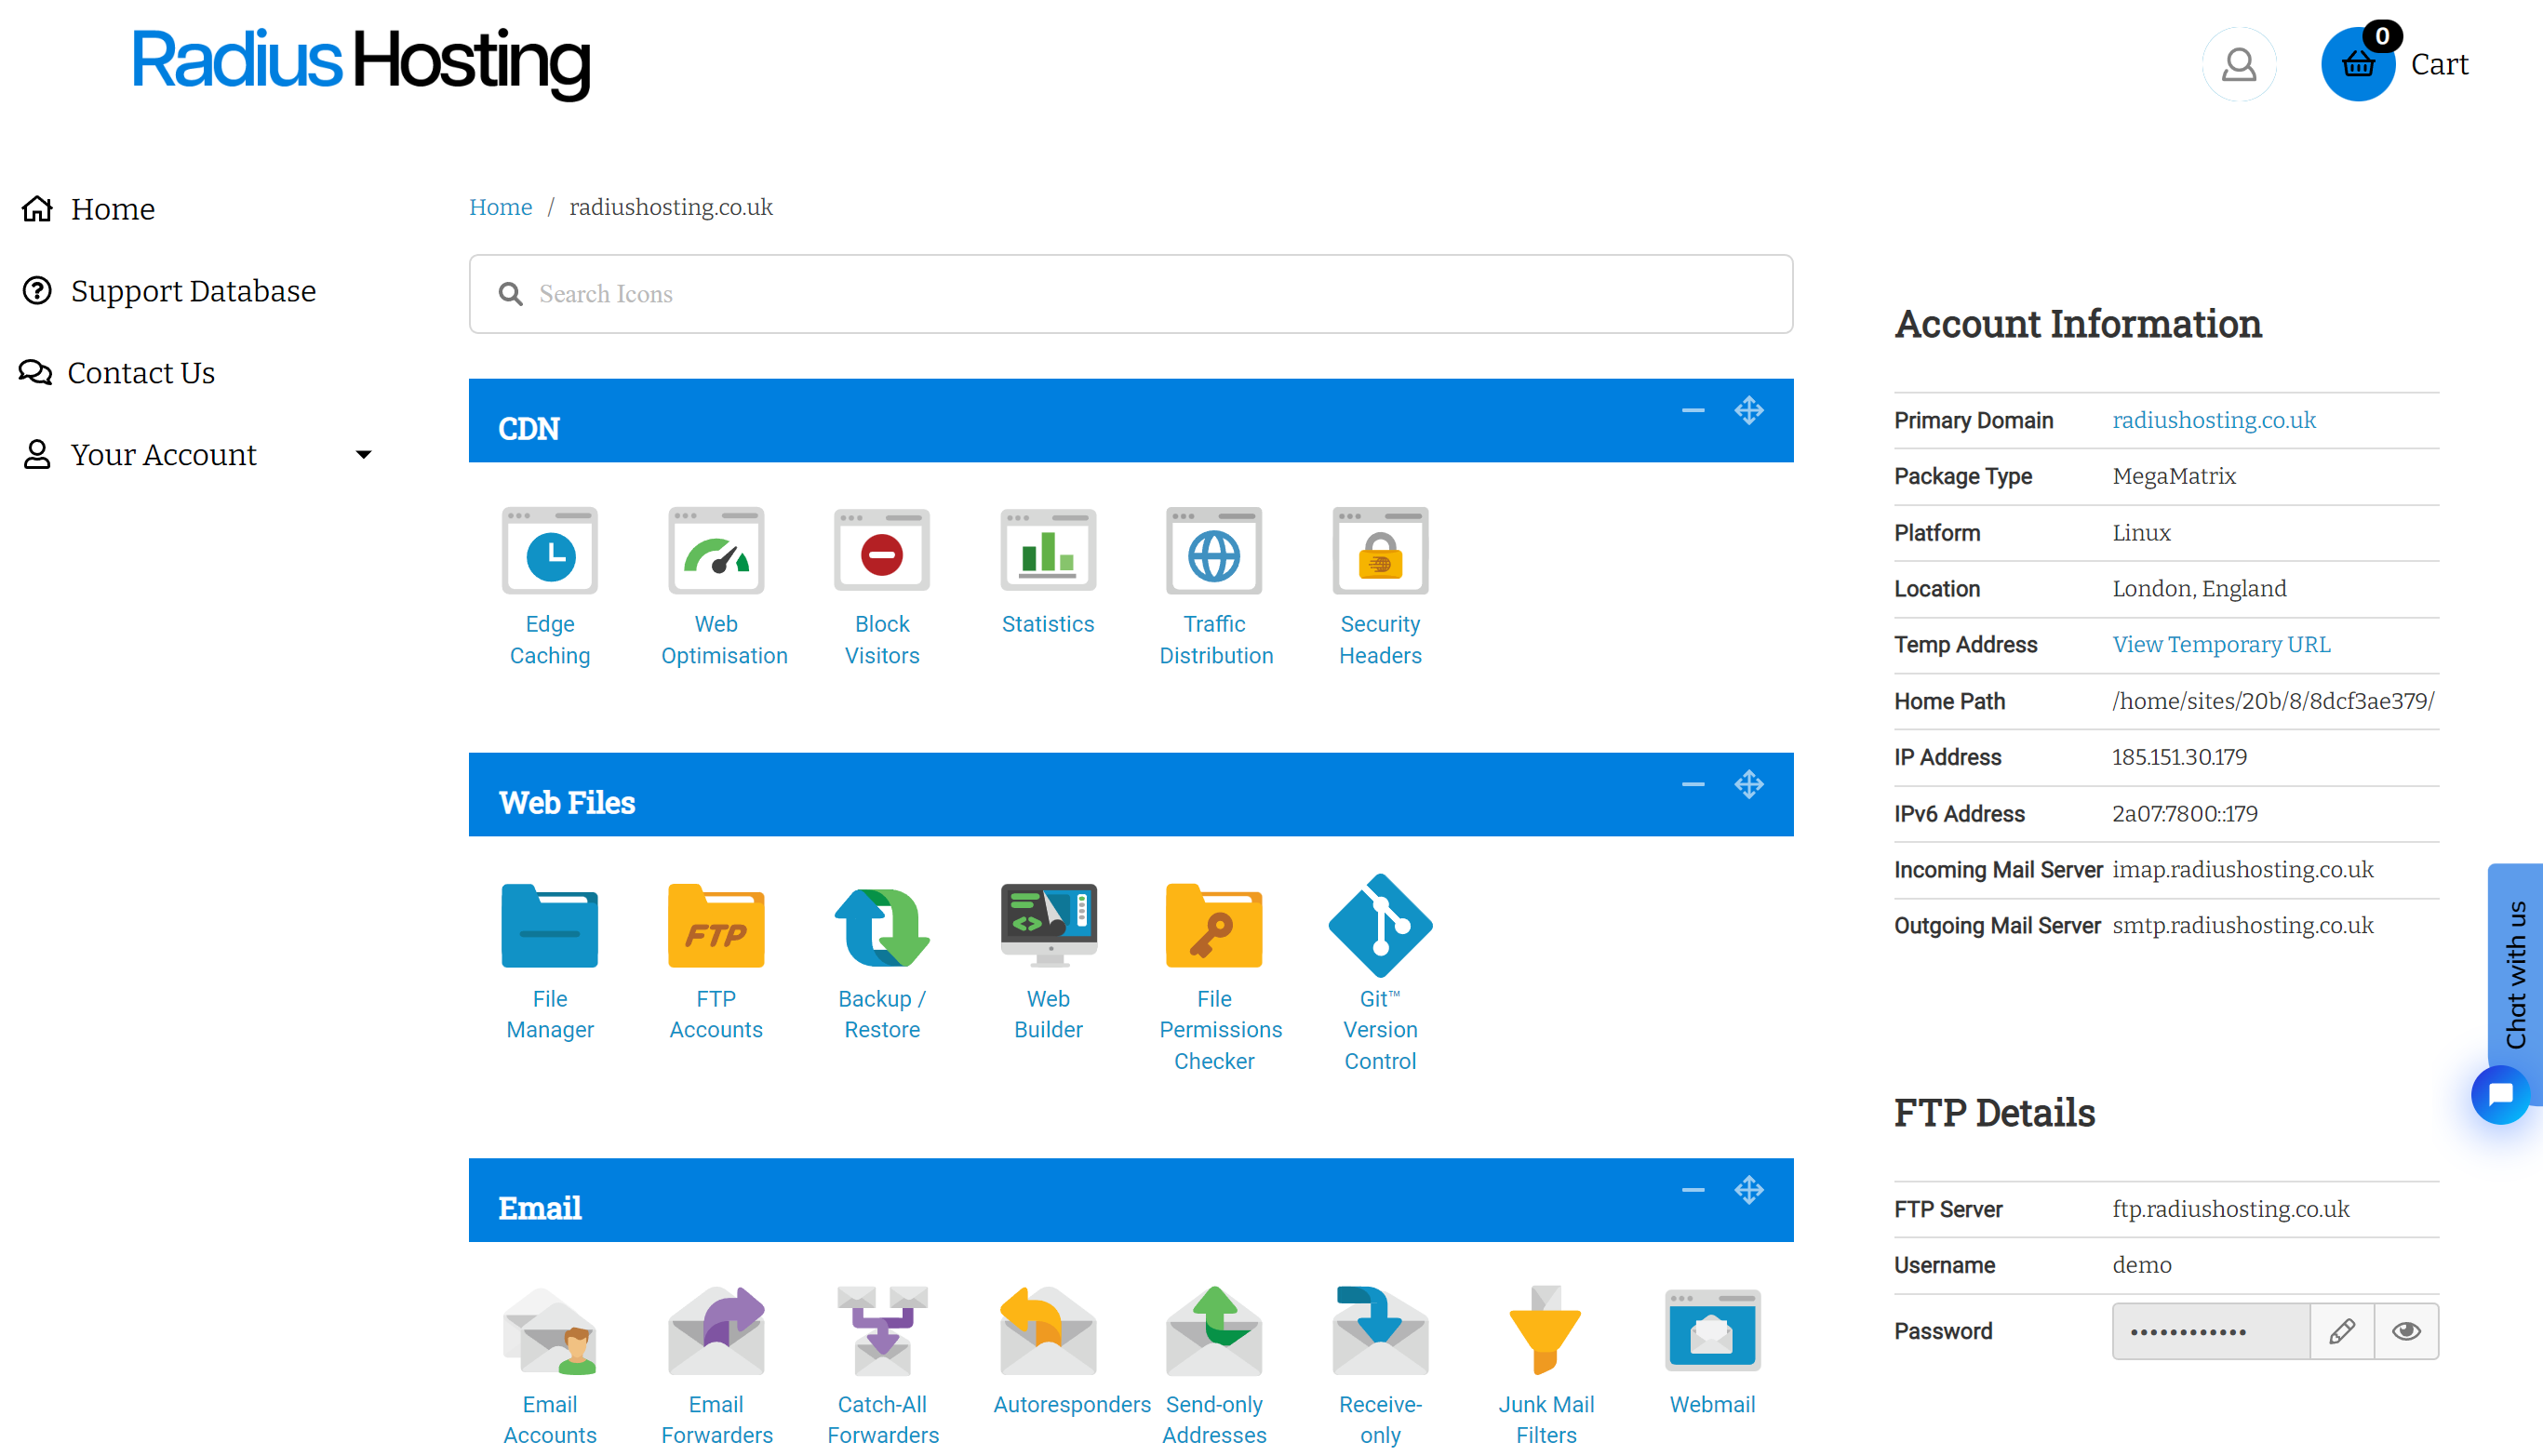This screenshot has height=1456, width=2543.
Task: Click the CDN section move handle
Action: coord(1749,411)
